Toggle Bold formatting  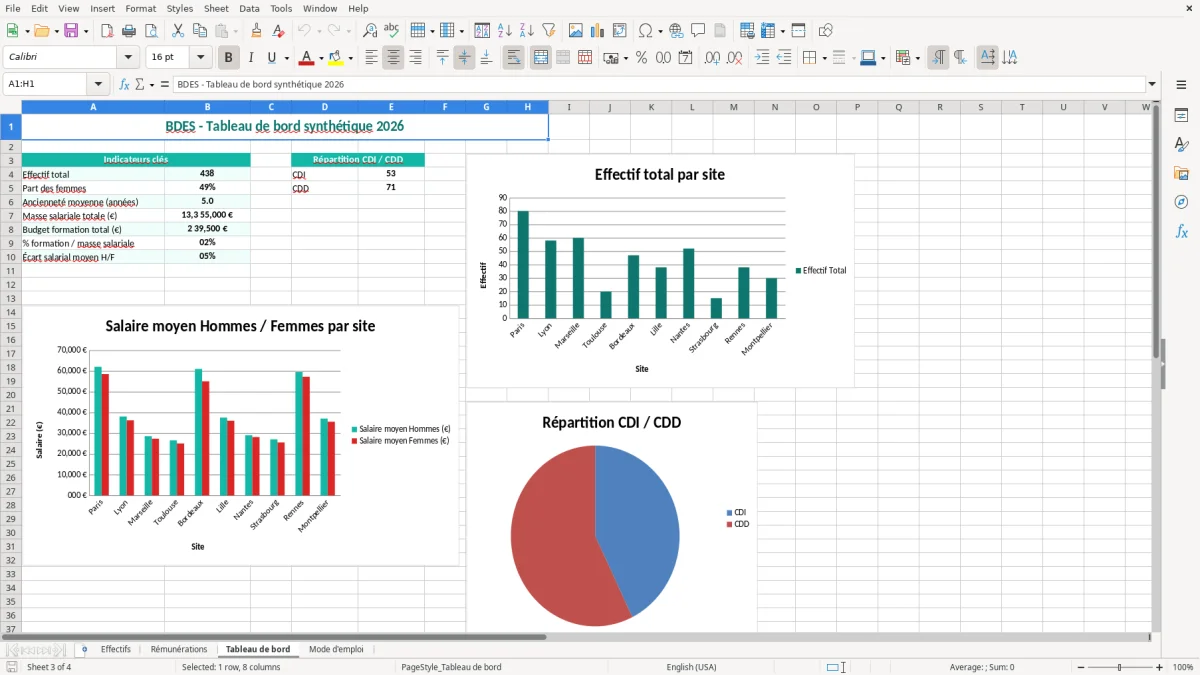pos(228,58)
